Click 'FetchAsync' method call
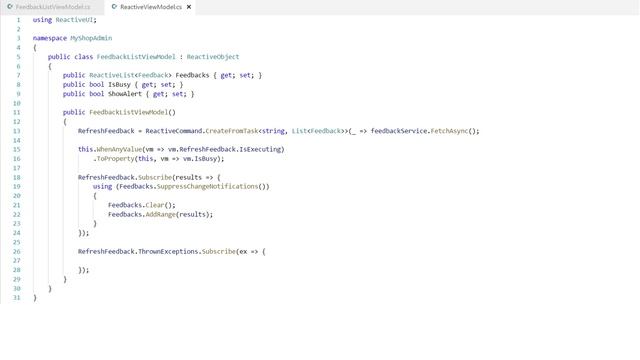Screen dimensions: 640x360 (449, 131)
